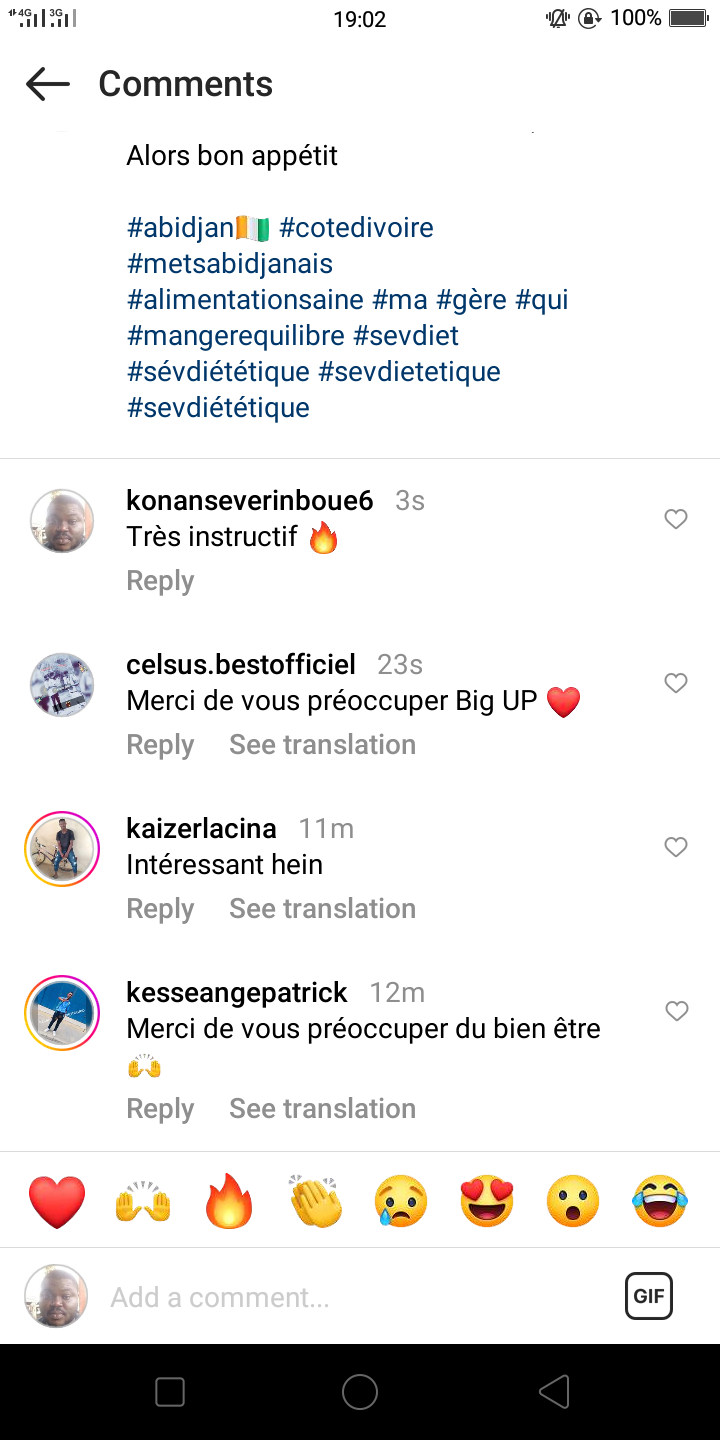Tap the red heart quick reaction emoji
This screenshot has width=720, height=1440.
tap(57, 1201)
